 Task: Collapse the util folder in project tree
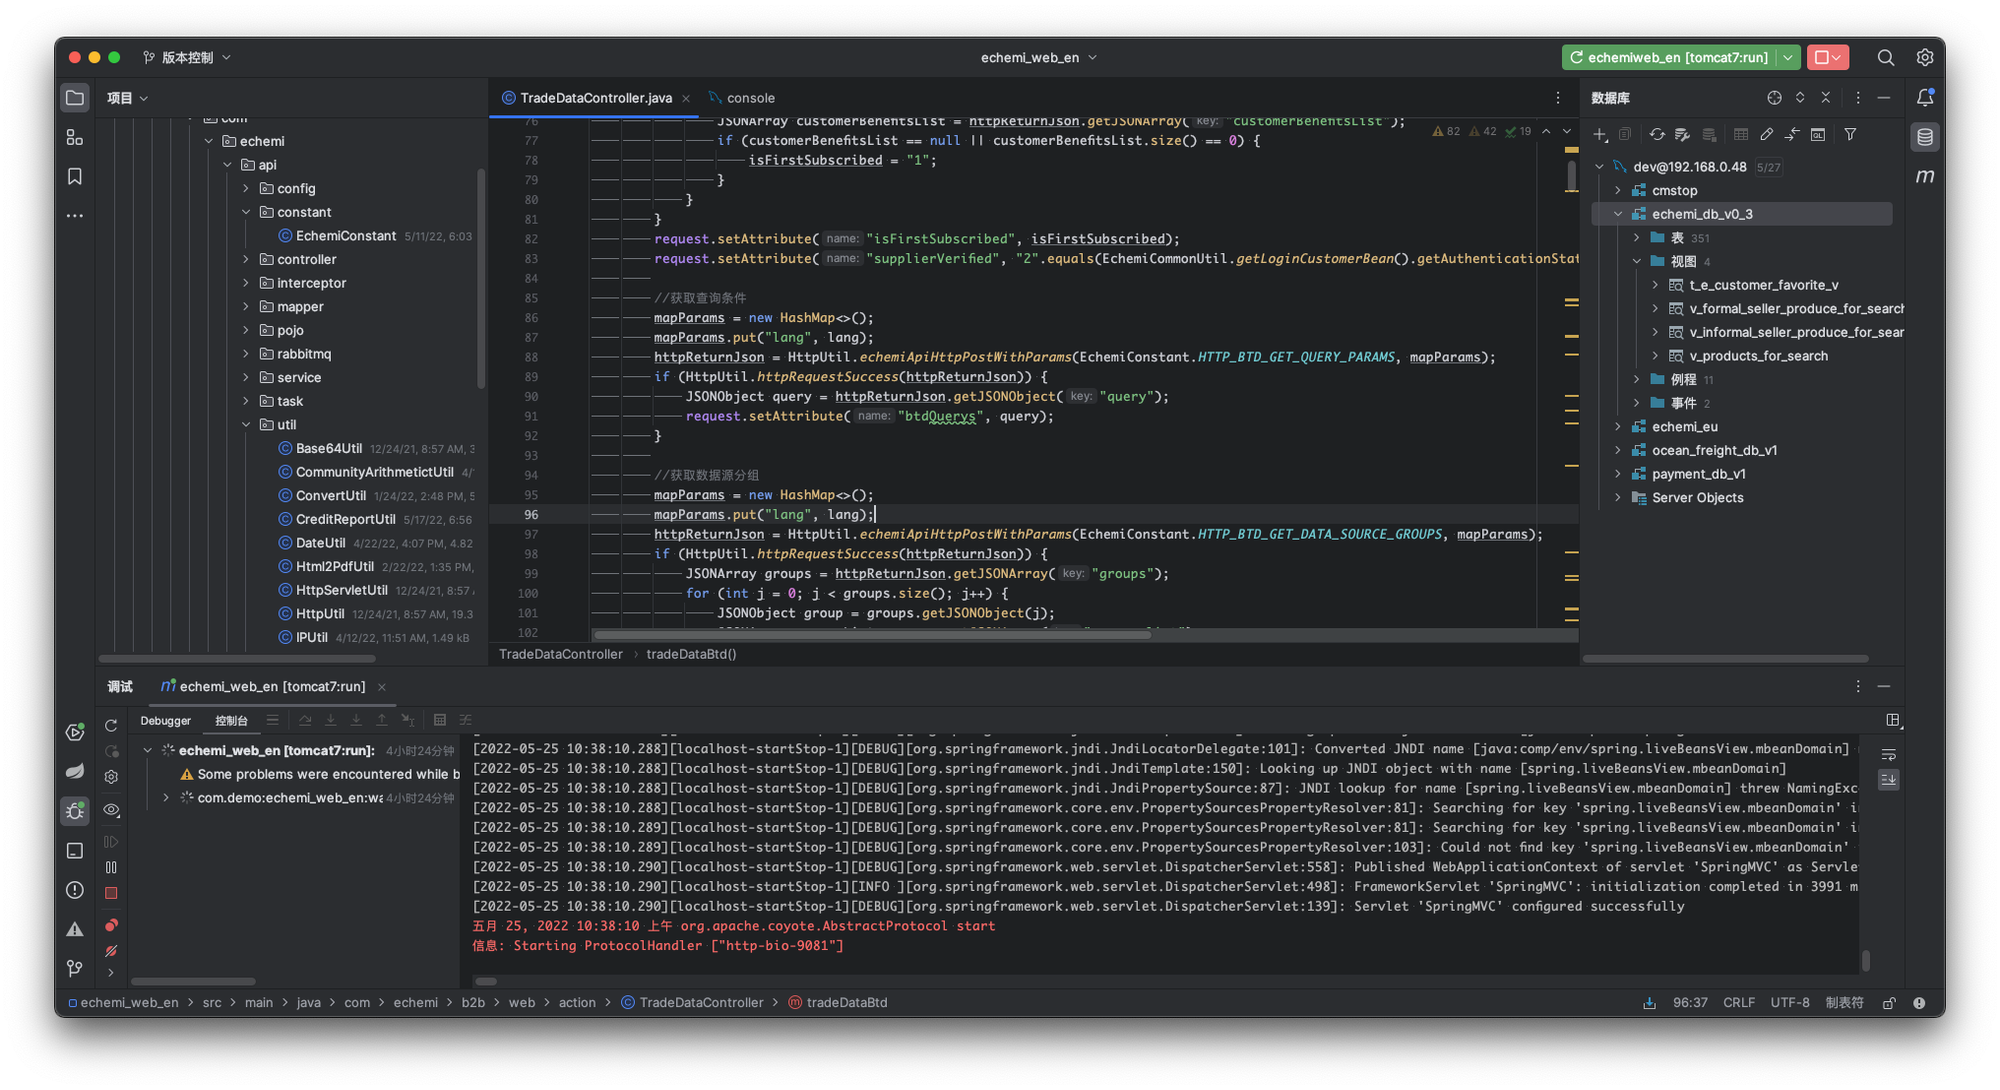pyautogui.click(x=246, y=425)
